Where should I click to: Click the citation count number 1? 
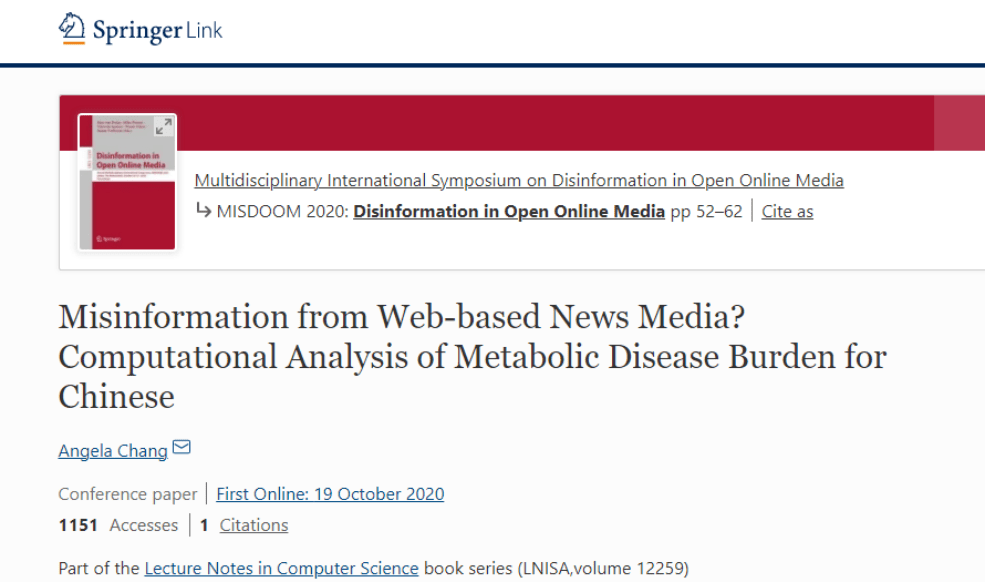(x=204, y=525)
